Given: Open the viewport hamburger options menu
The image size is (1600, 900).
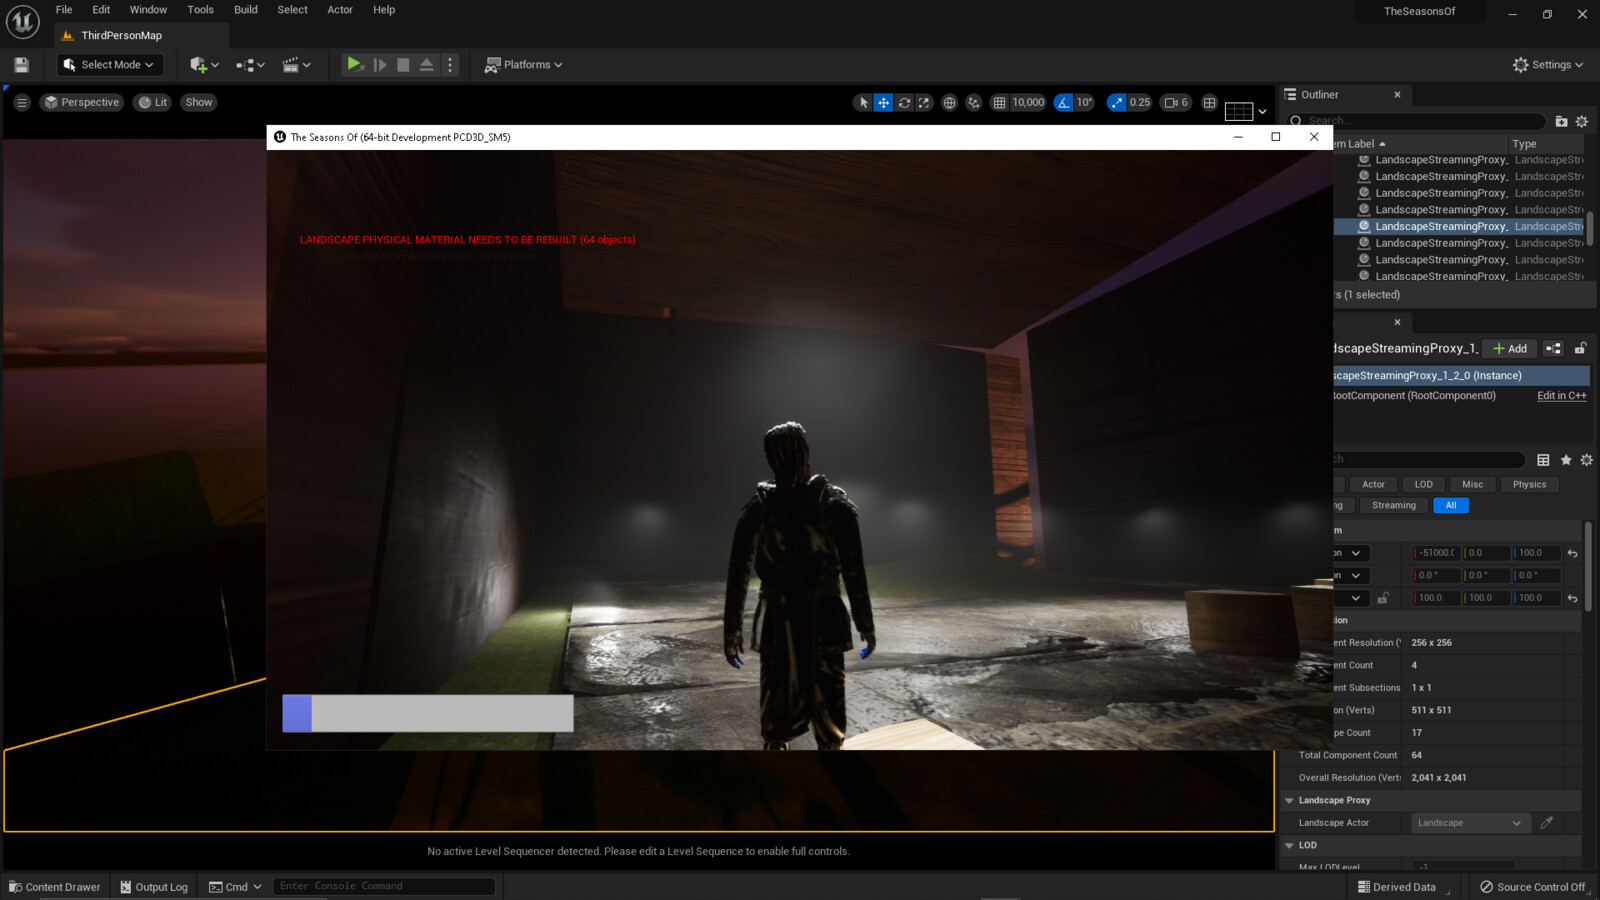Looking at the screenshot, I should coord(22,102).
